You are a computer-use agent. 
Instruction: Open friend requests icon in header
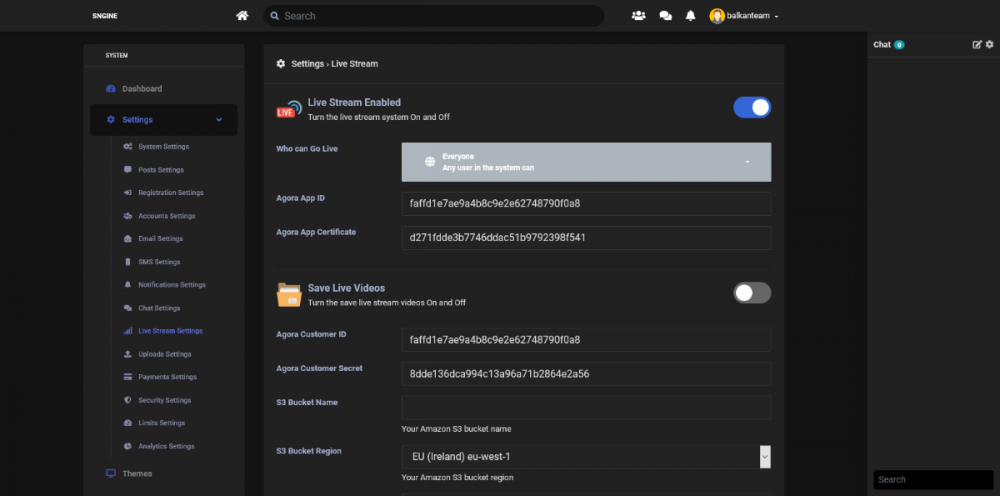[x=638, y=16]
